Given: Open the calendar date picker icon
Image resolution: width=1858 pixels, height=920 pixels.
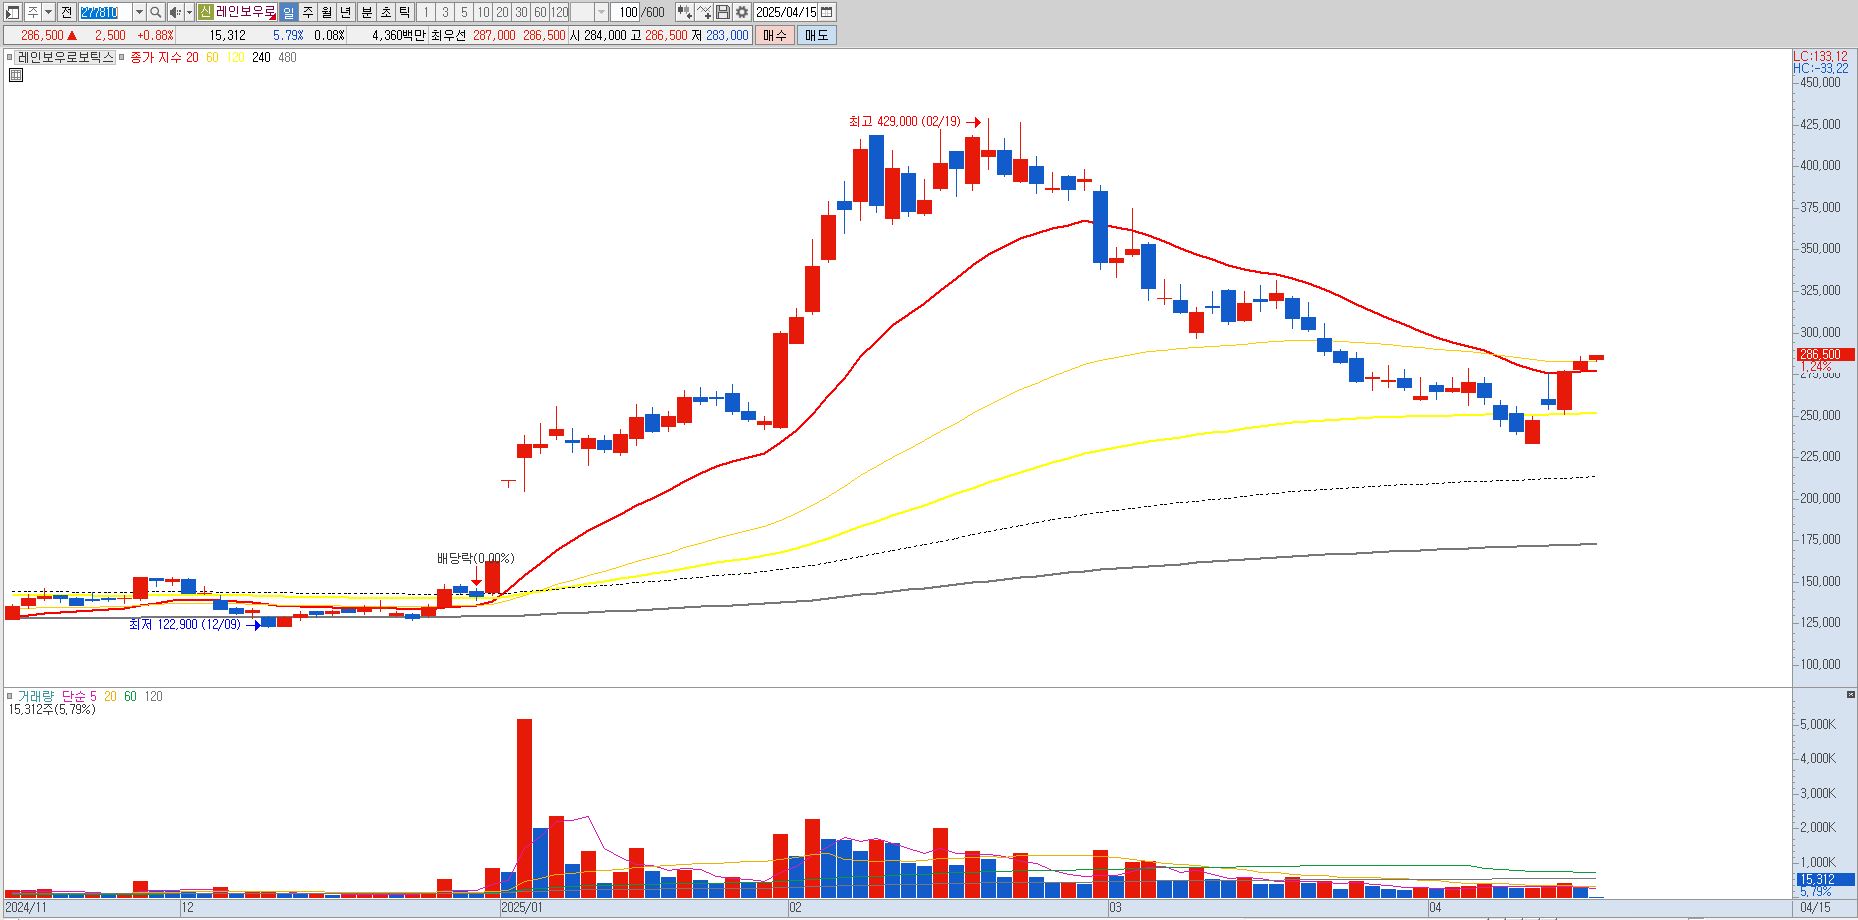Looking at the screenshot, I should (x=827, y=12).
